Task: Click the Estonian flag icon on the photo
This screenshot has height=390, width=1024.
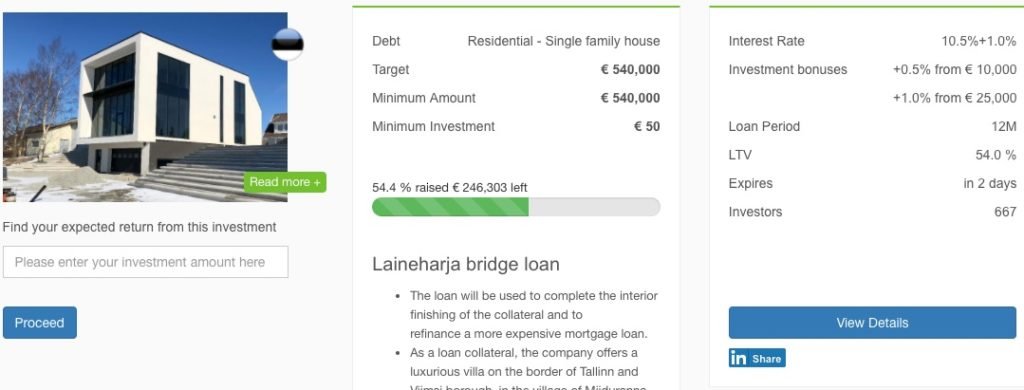Action: pos(287,44)
